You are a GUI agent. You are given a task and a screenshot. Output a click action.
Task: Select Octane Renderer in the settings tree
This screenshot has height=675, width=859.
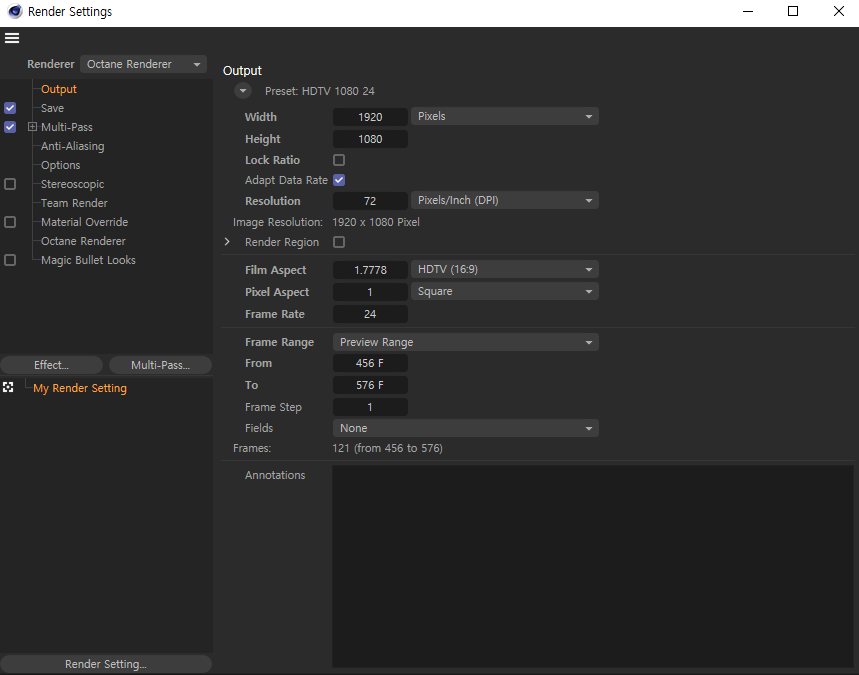(83, 241)
